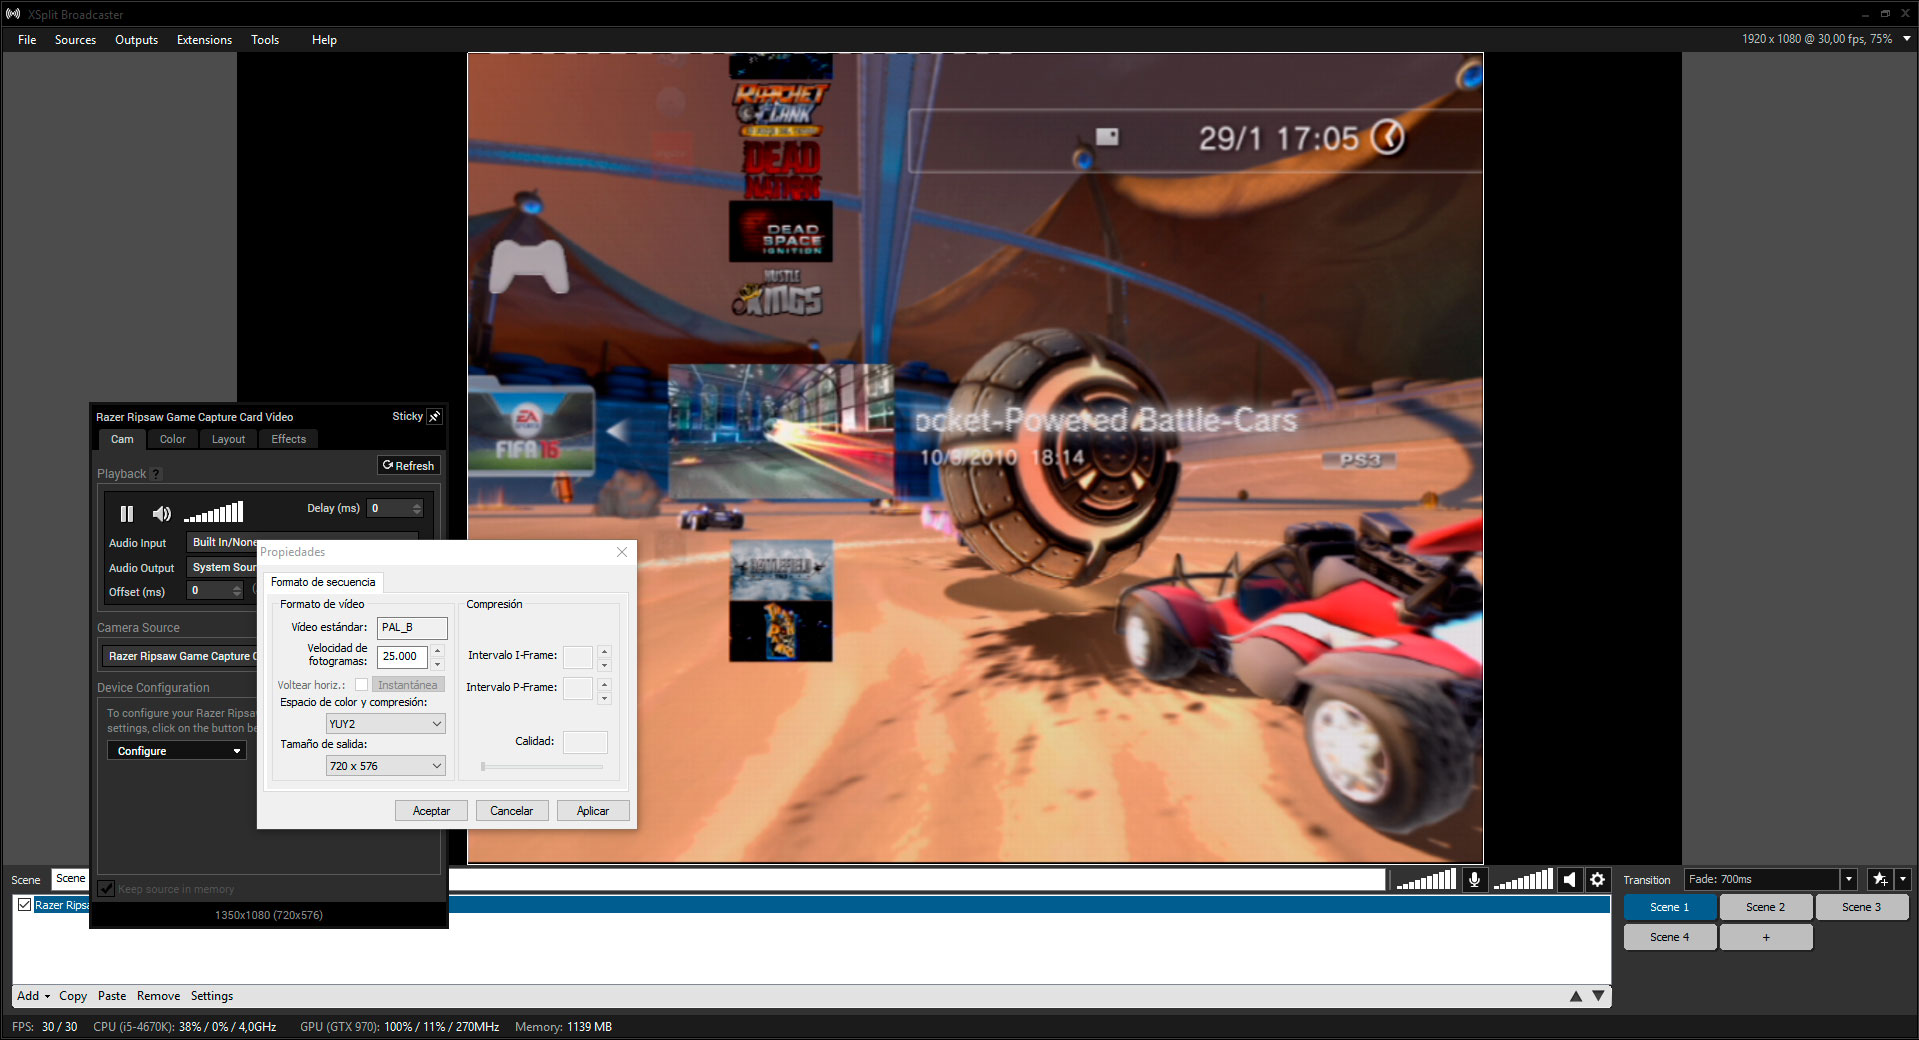Switch to the Effects tab
Image resolution: width=1919 pixels, height=1040 pixels.
click(x=289, y=439)
